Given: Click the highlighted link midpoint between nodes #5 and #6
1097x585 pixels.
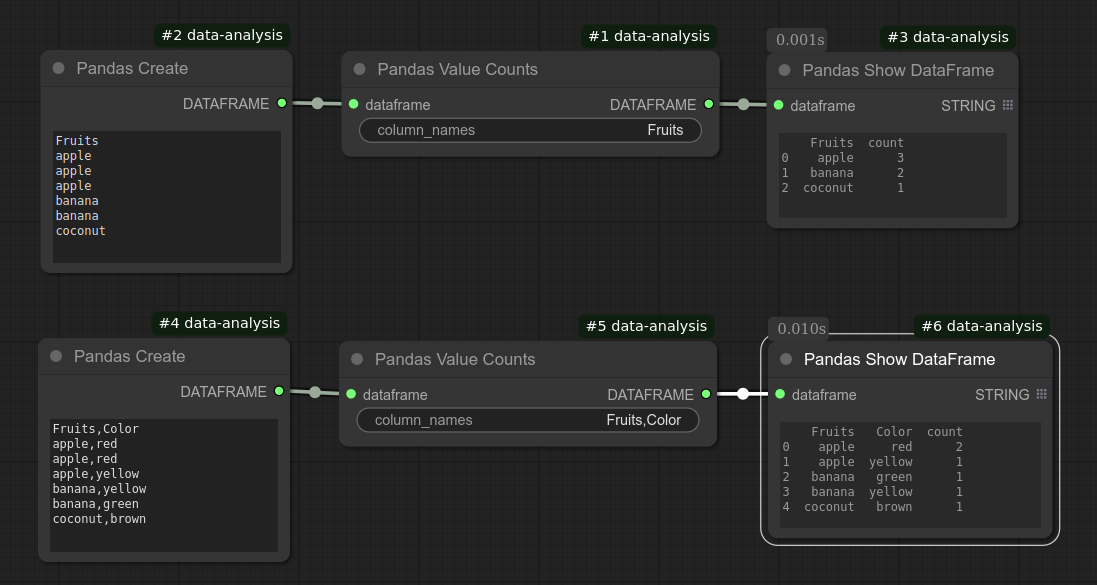Looking at the screenshot, I should (742, 394).
